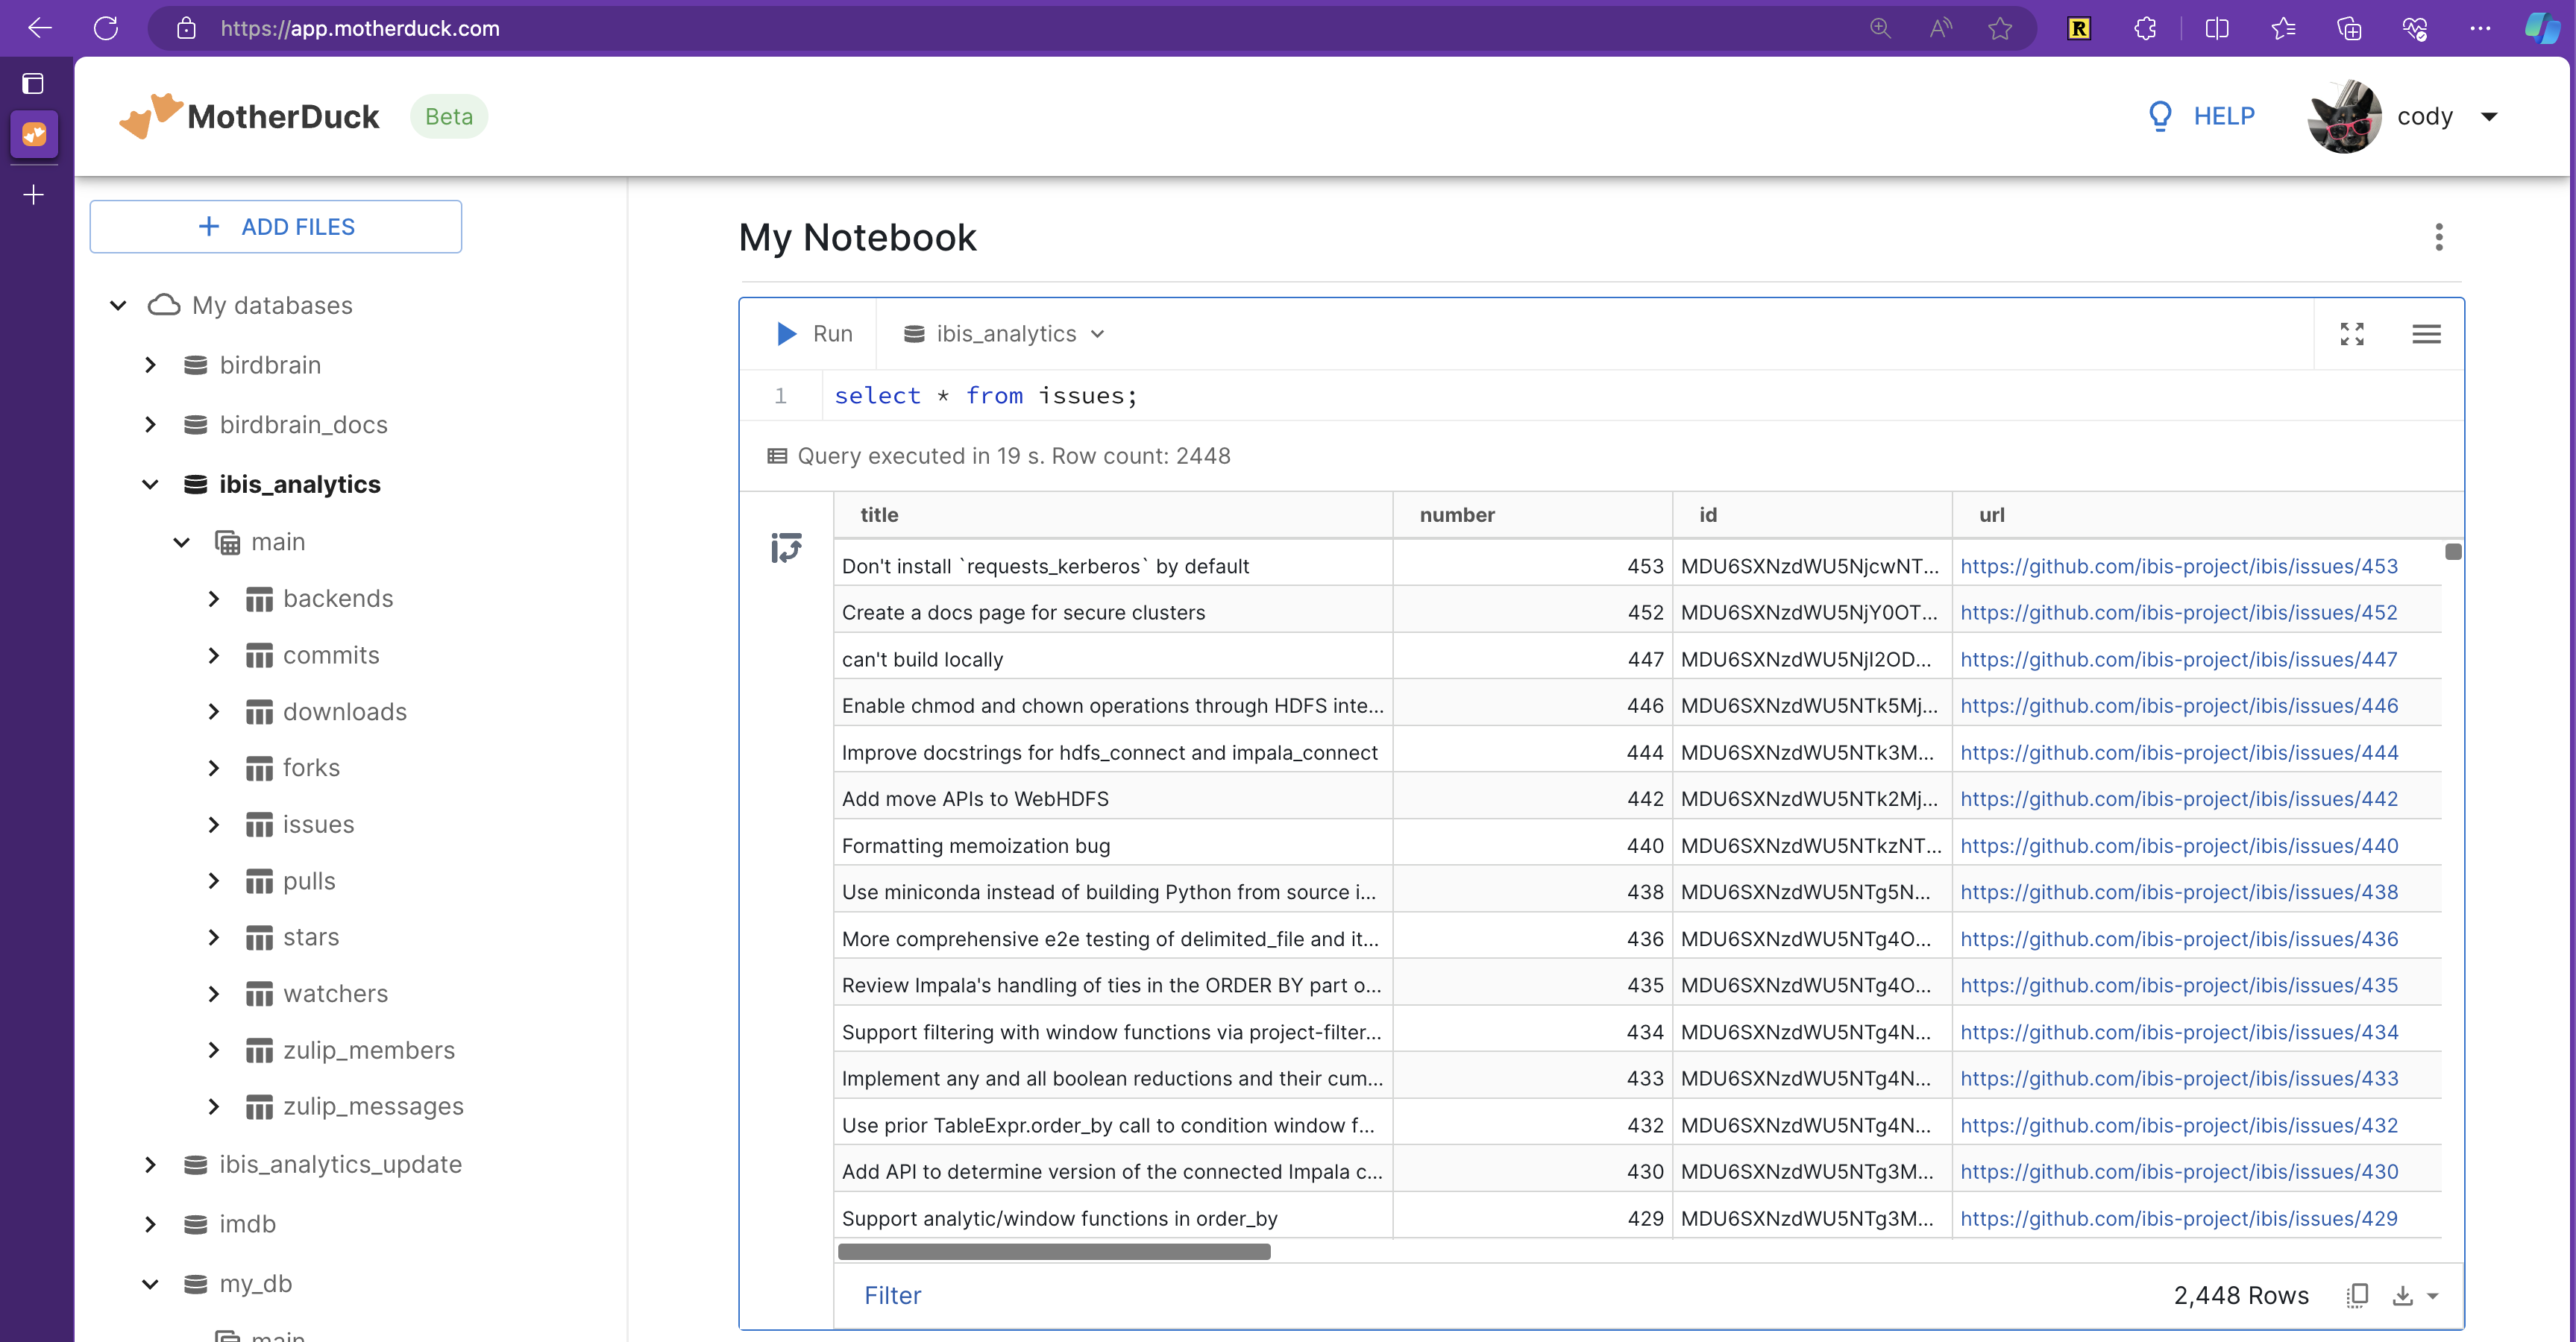Collapse the ibis_analytics database

pos(150,484)
